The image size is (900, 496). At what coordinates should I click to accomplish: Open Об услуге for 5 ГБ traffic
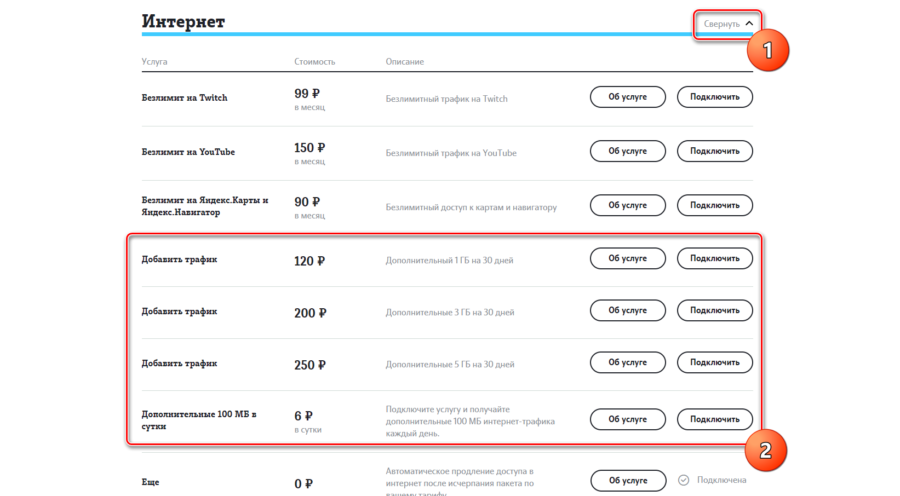628,362
